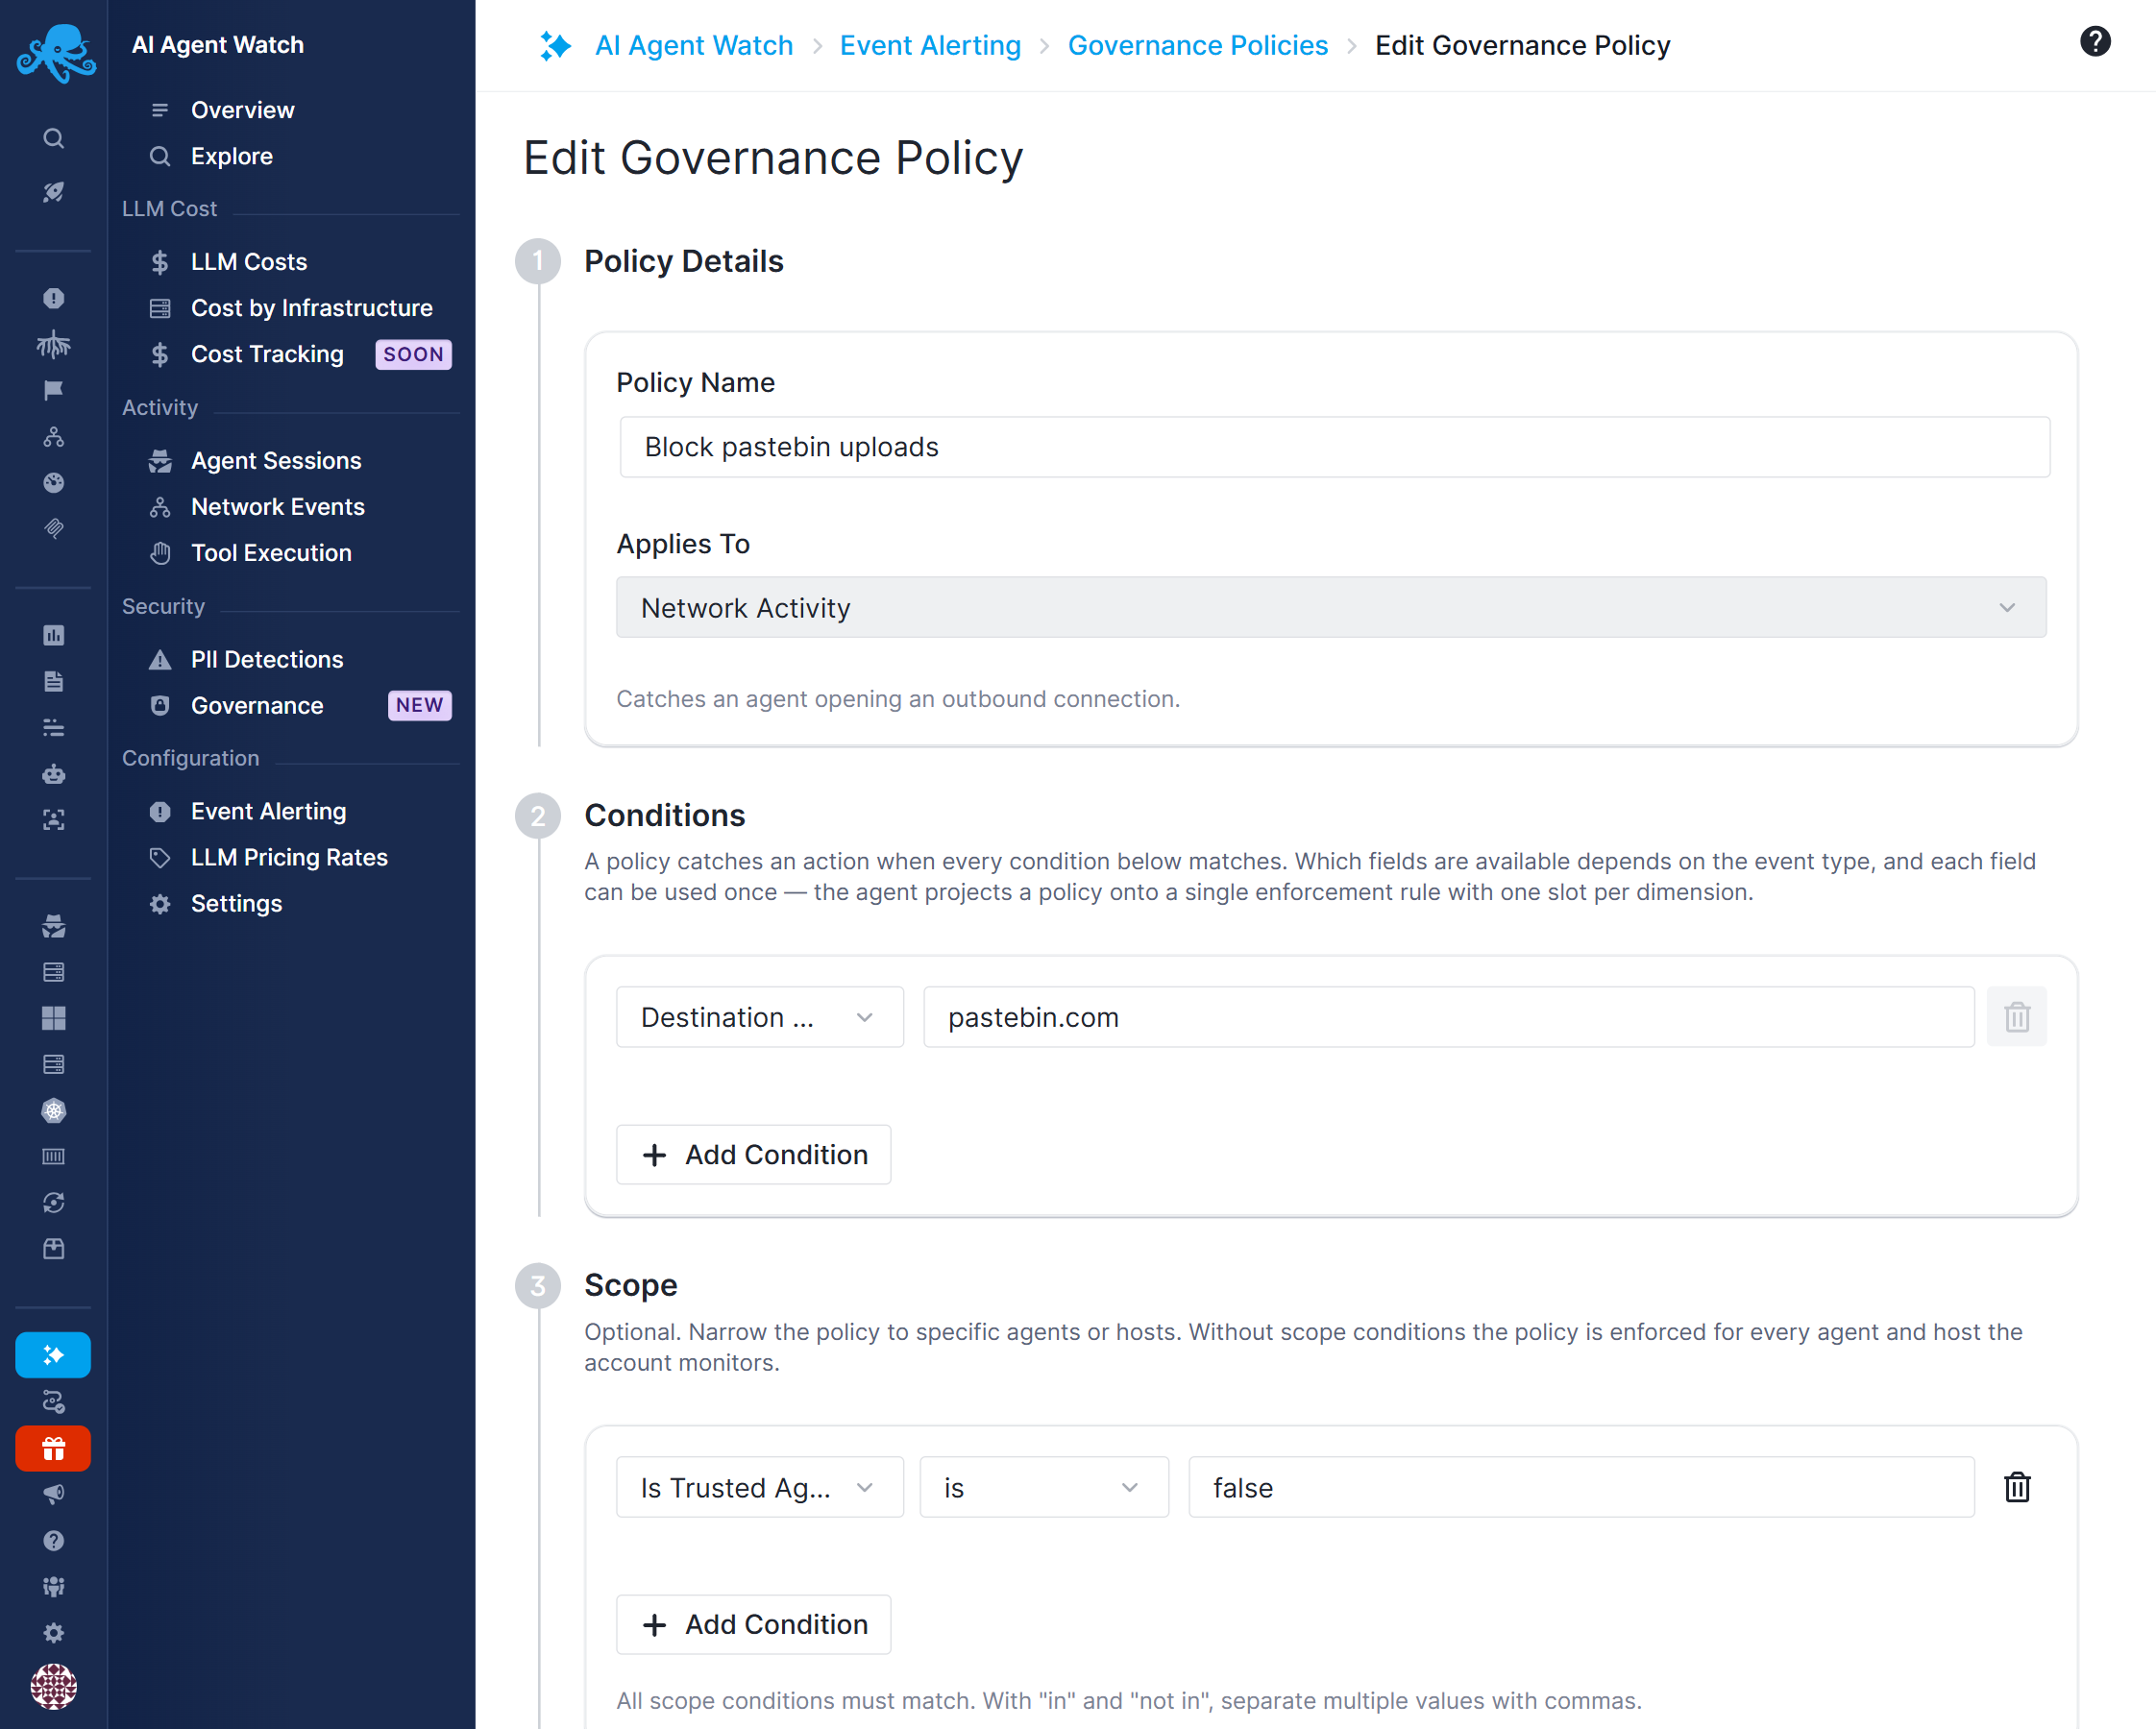Open LLM Costs menu item
Image resolution: width=2156 pixels, height=1729 pixels.
tap(248, 262)
